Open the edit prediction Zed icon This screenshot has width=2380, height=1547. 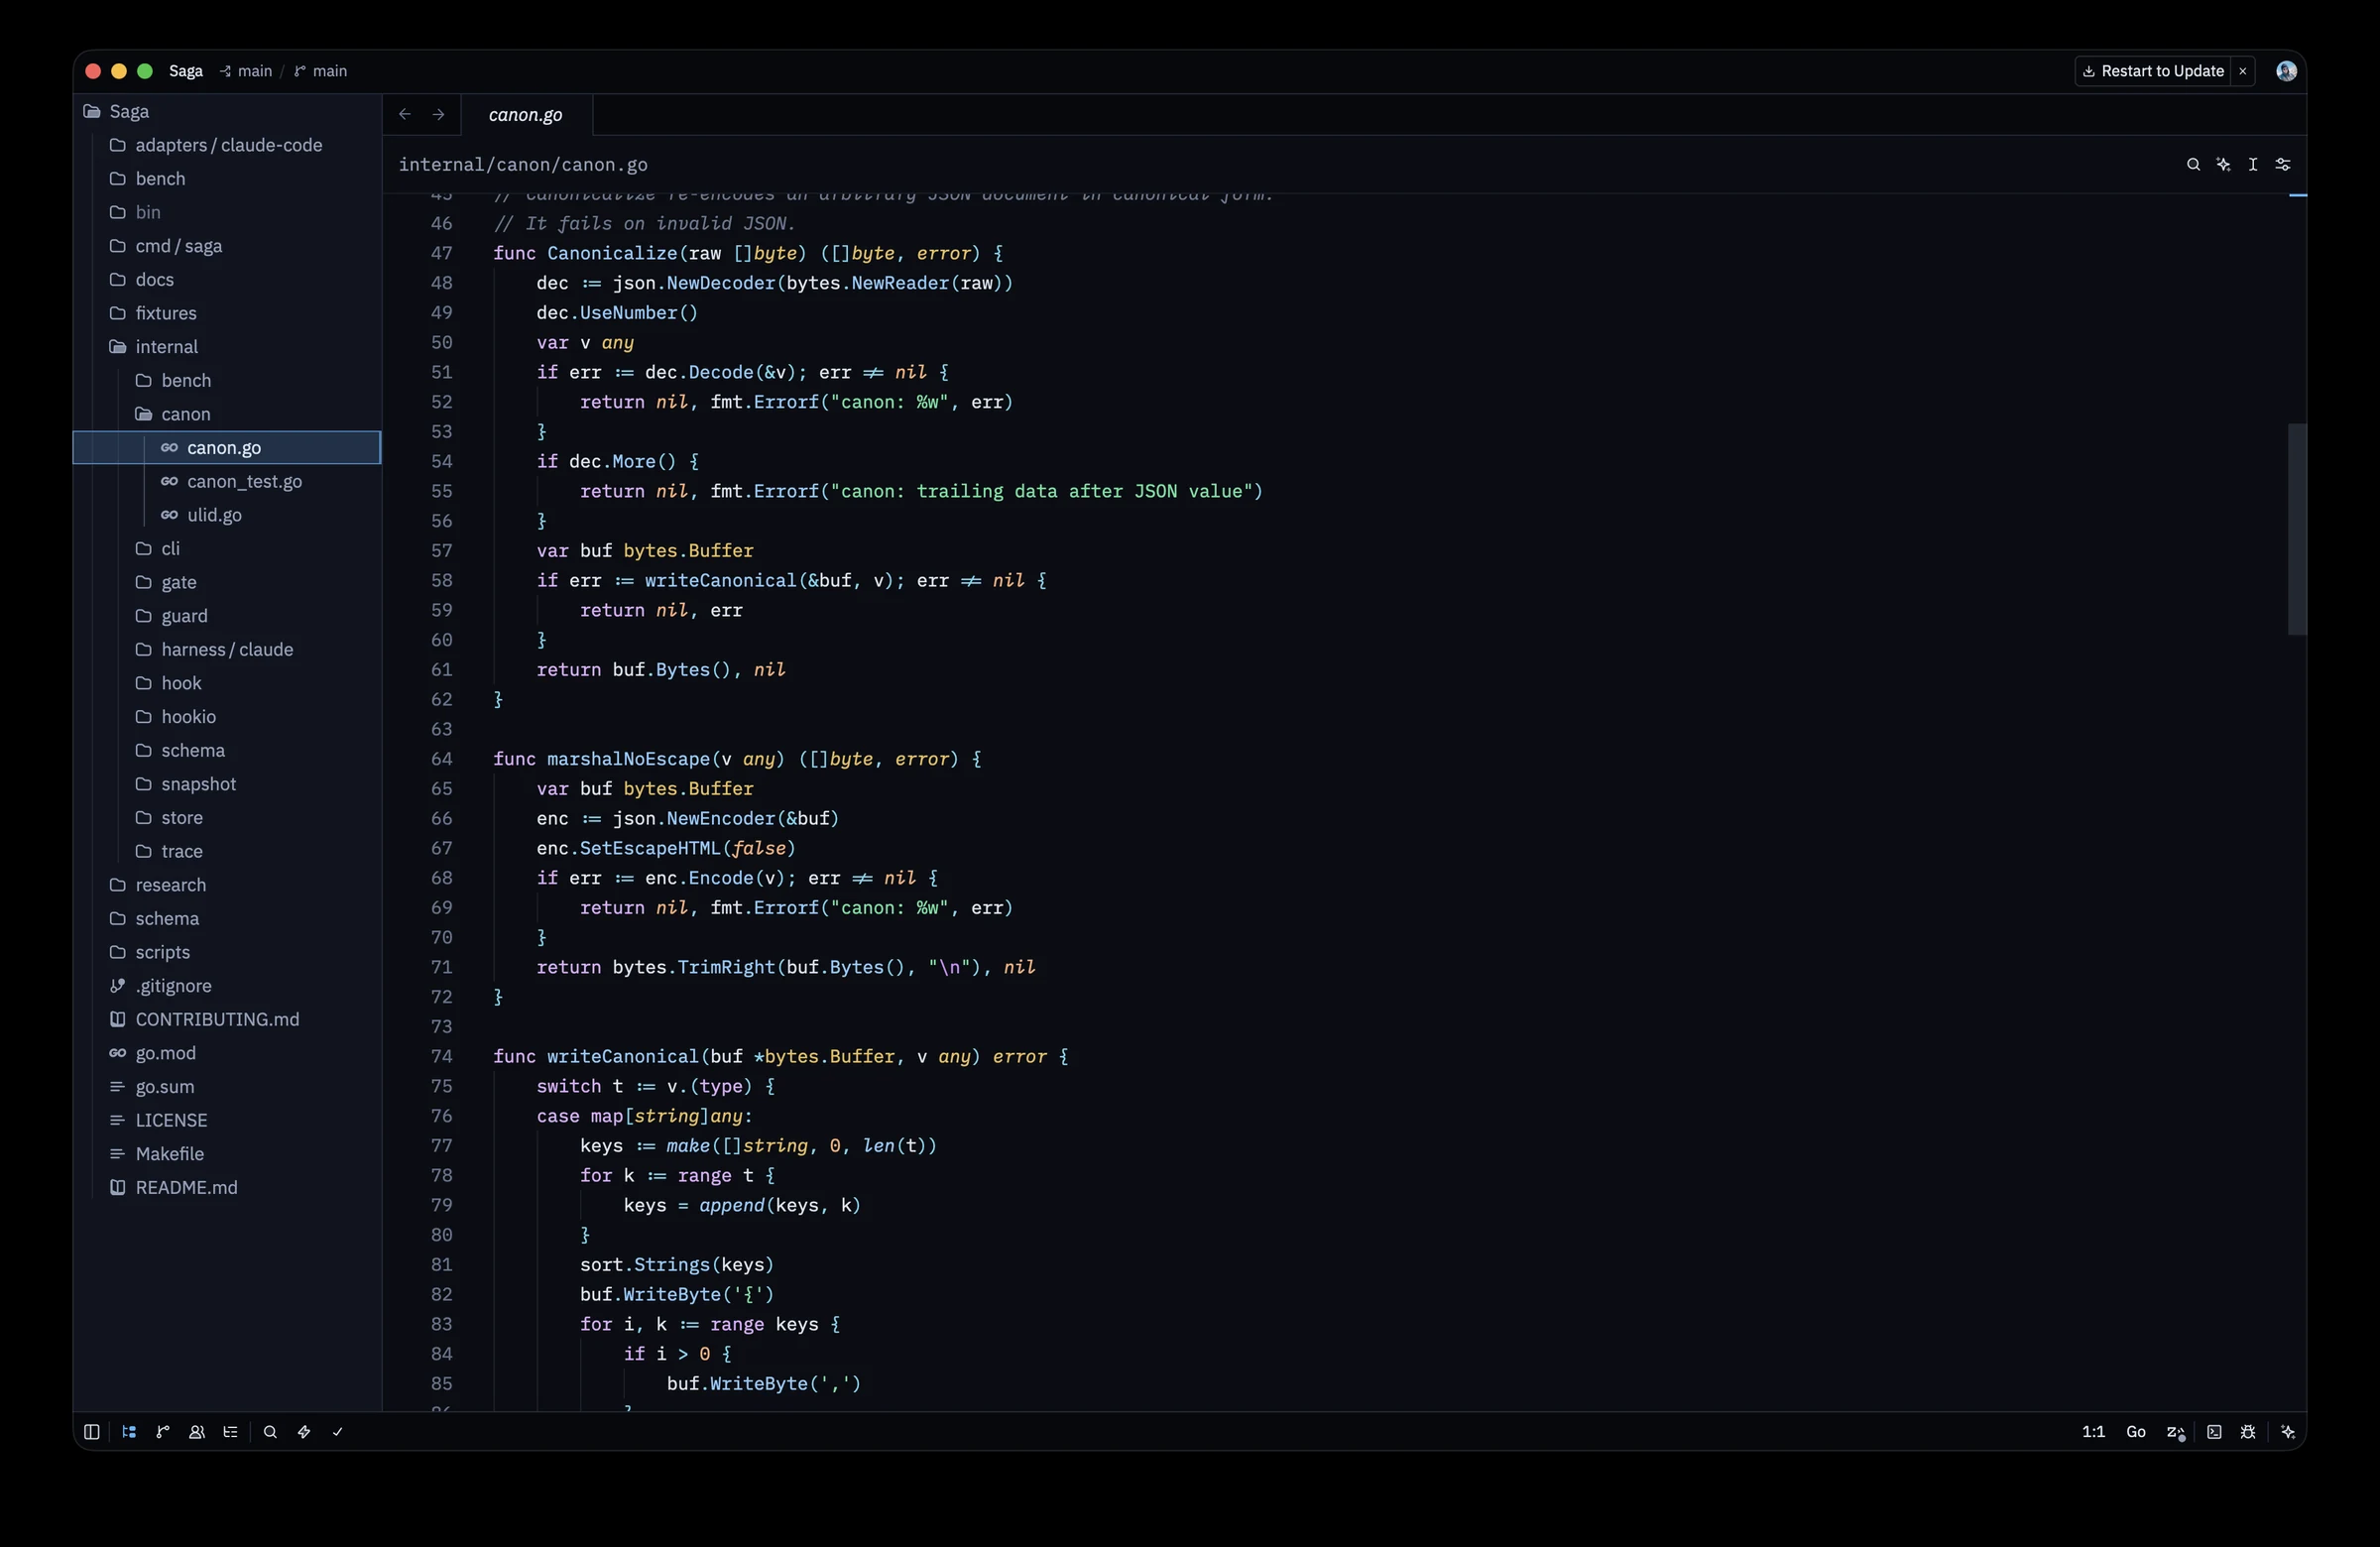(2176, 1432)
